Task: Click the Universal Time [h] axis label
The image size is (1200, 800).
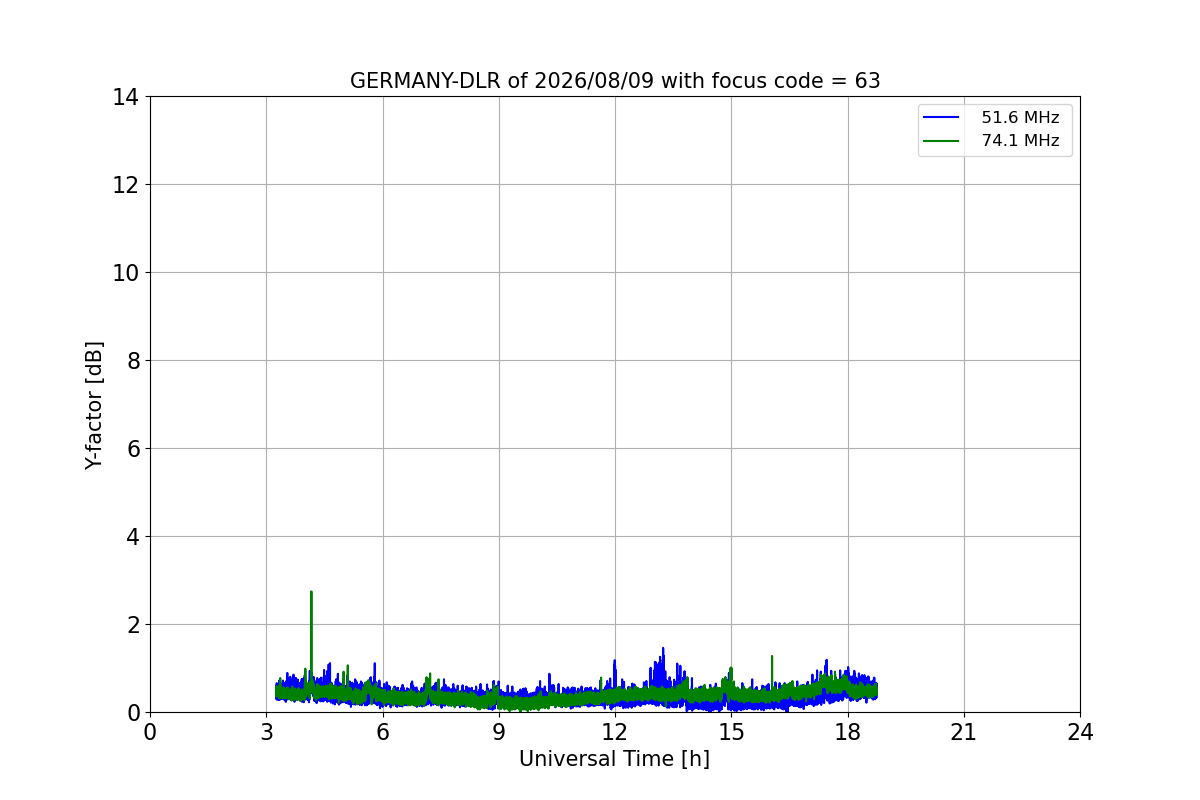Action: coord(614,759)
